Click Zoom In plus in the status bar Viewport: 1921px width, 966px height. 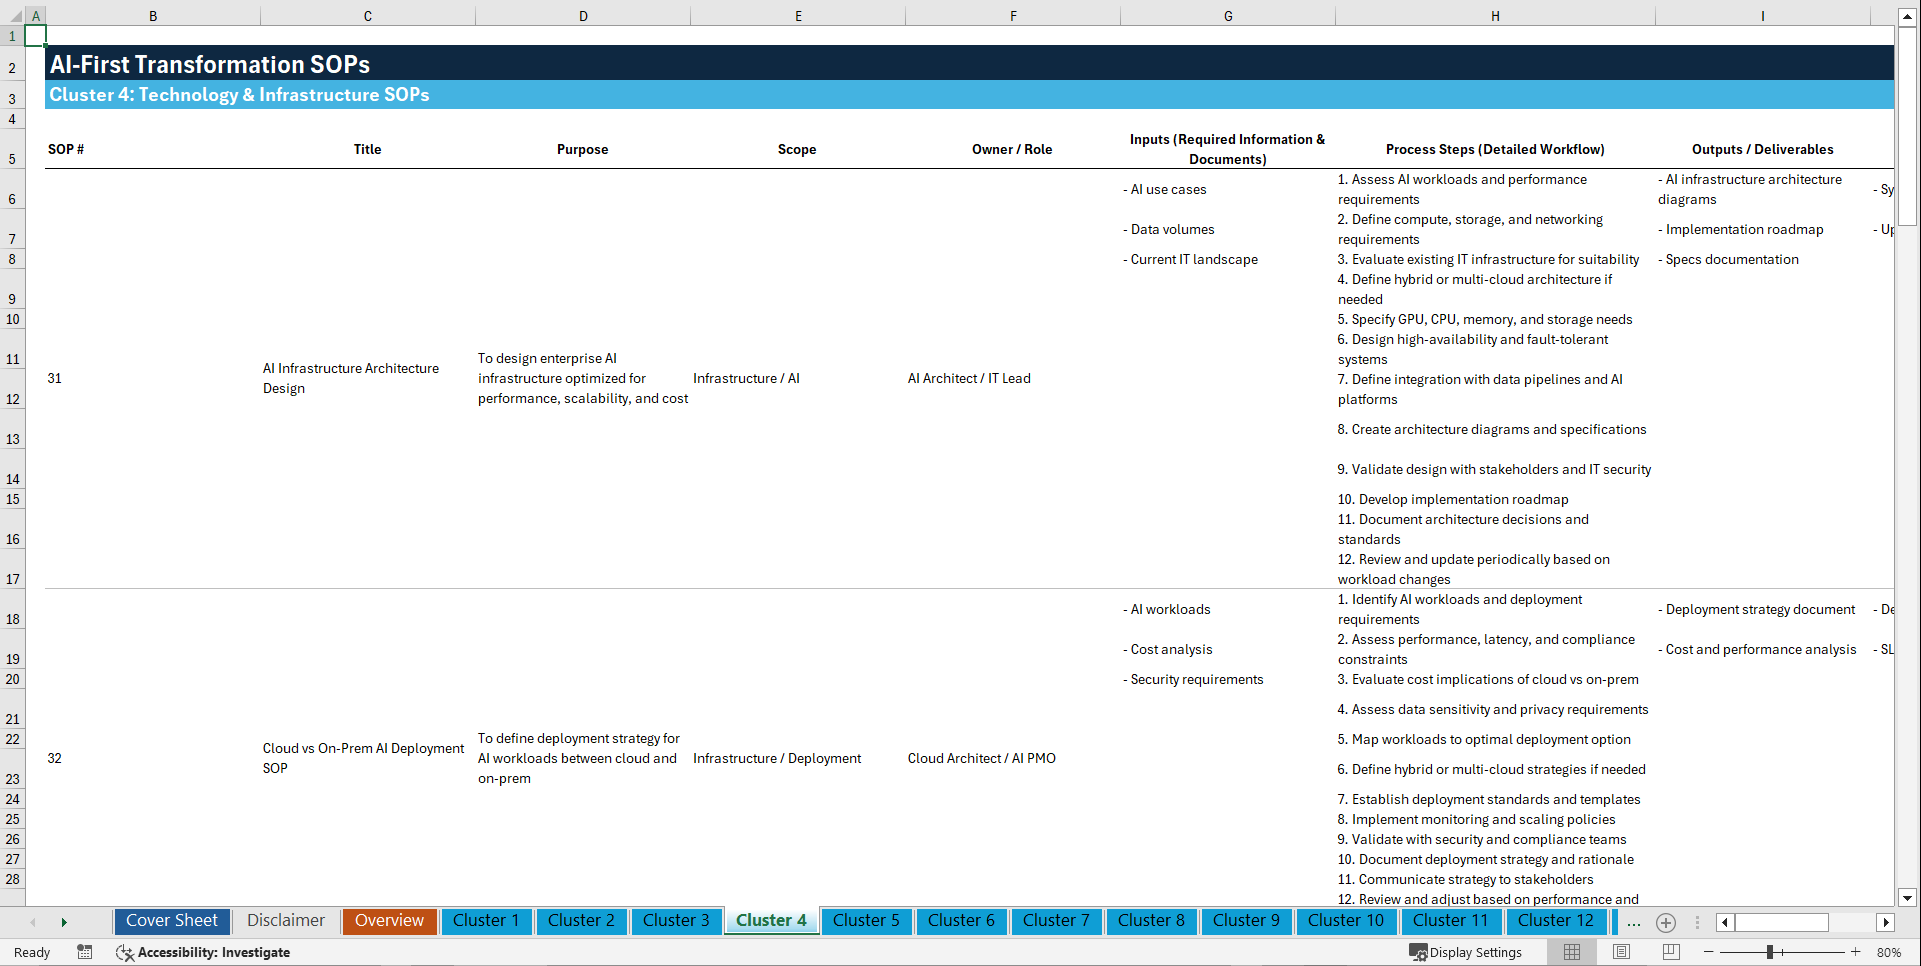coord(1857,952)
